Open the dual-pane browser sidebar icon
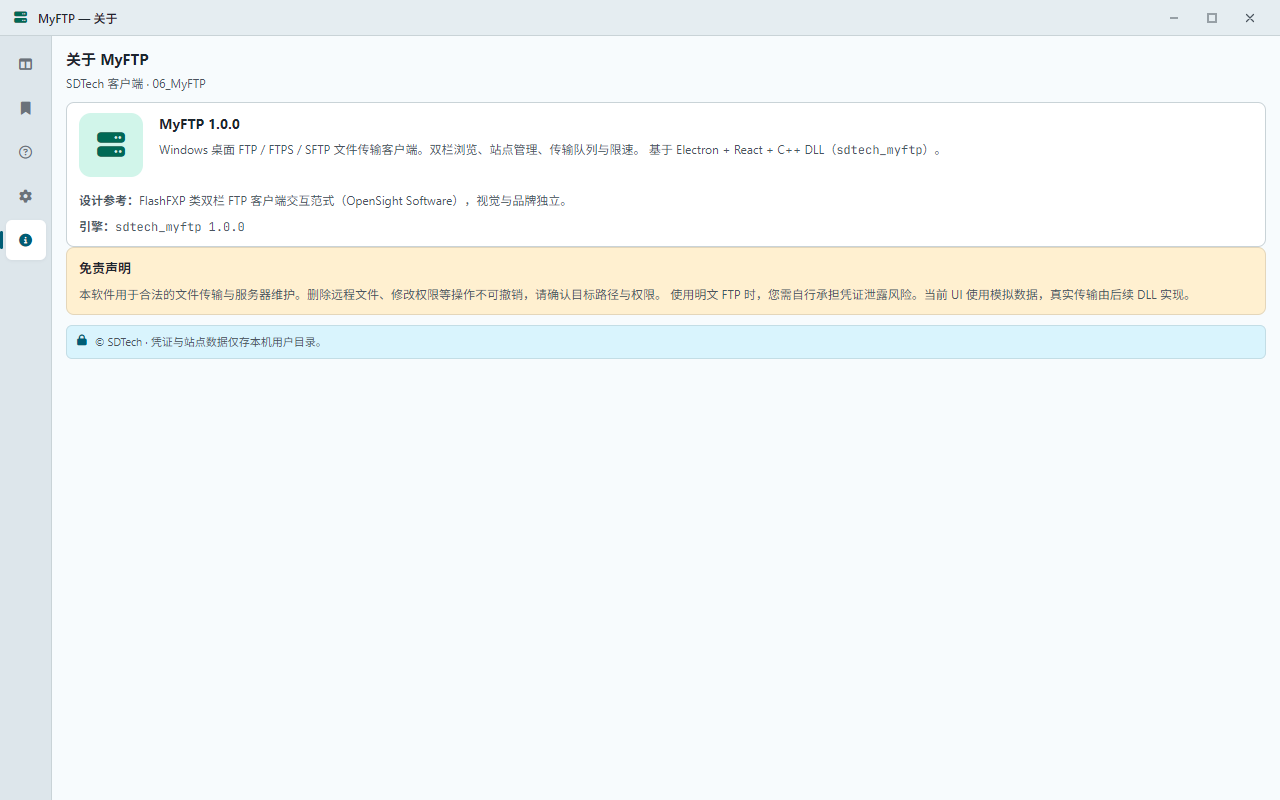The height and width of the screenshot is (800, 1280). (26, 64)
